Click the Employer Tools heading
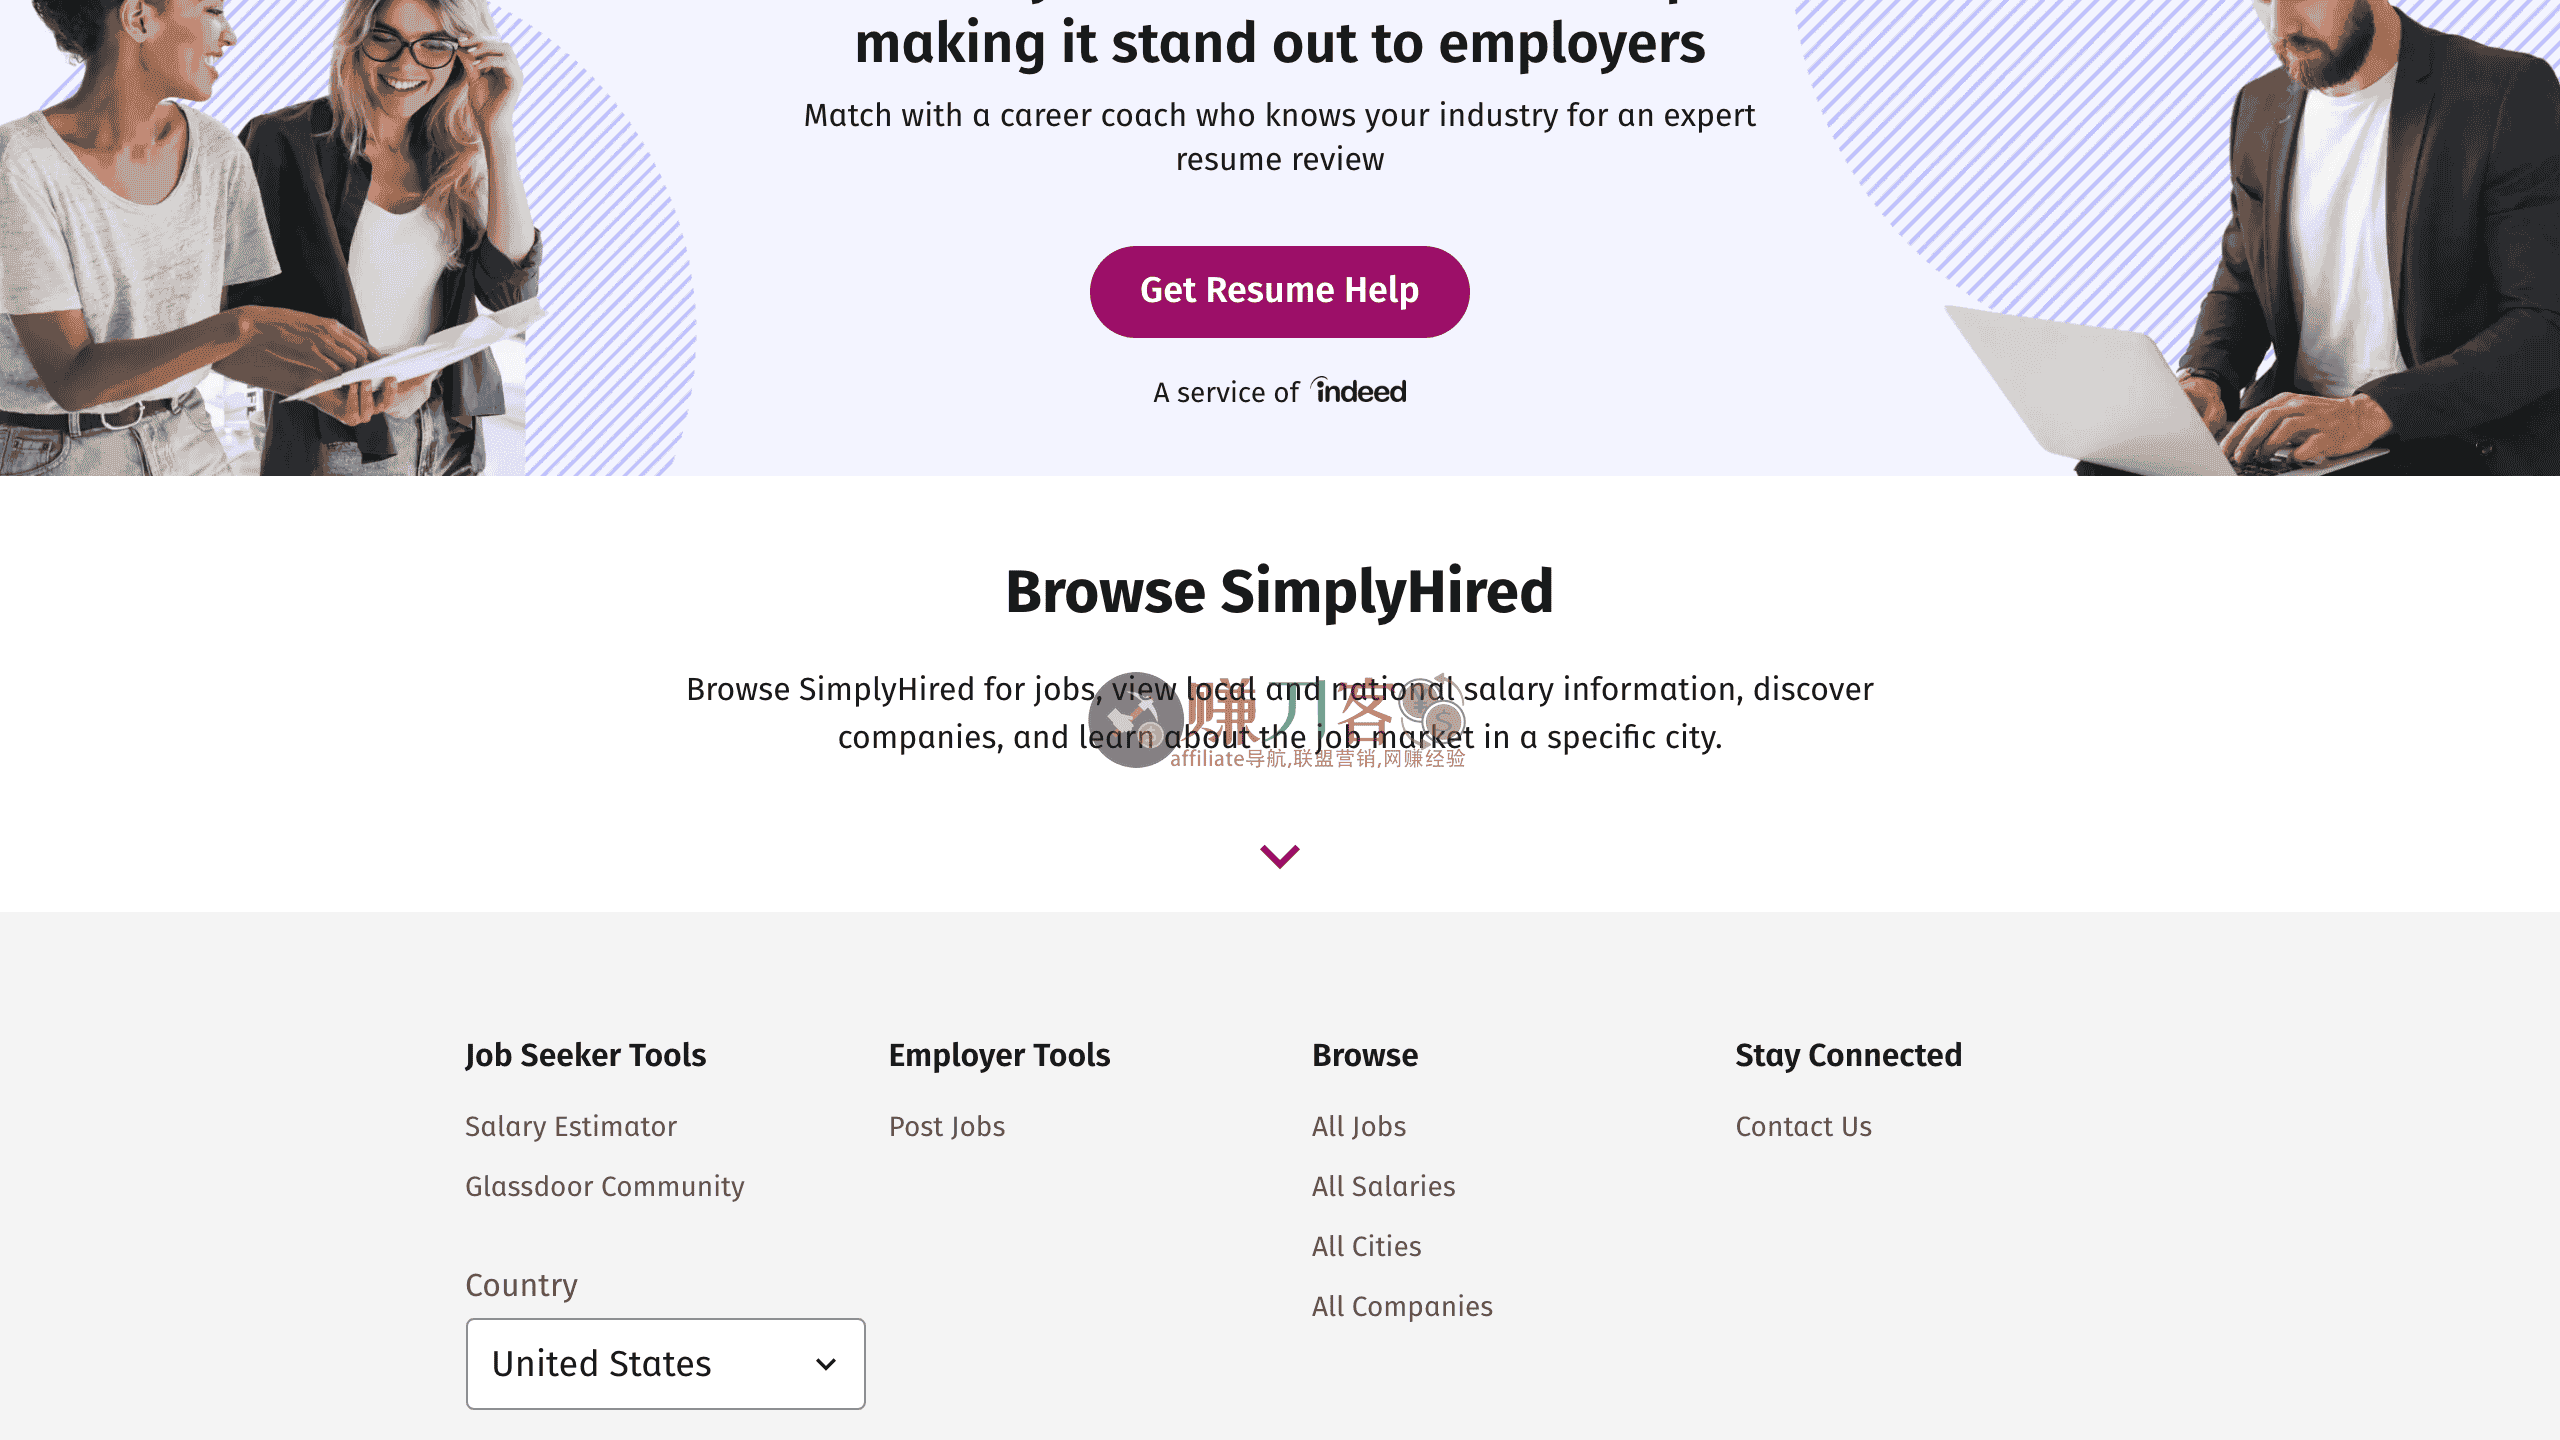The width and height of the screenshot is (2560, 1440). pos(999,1054)
